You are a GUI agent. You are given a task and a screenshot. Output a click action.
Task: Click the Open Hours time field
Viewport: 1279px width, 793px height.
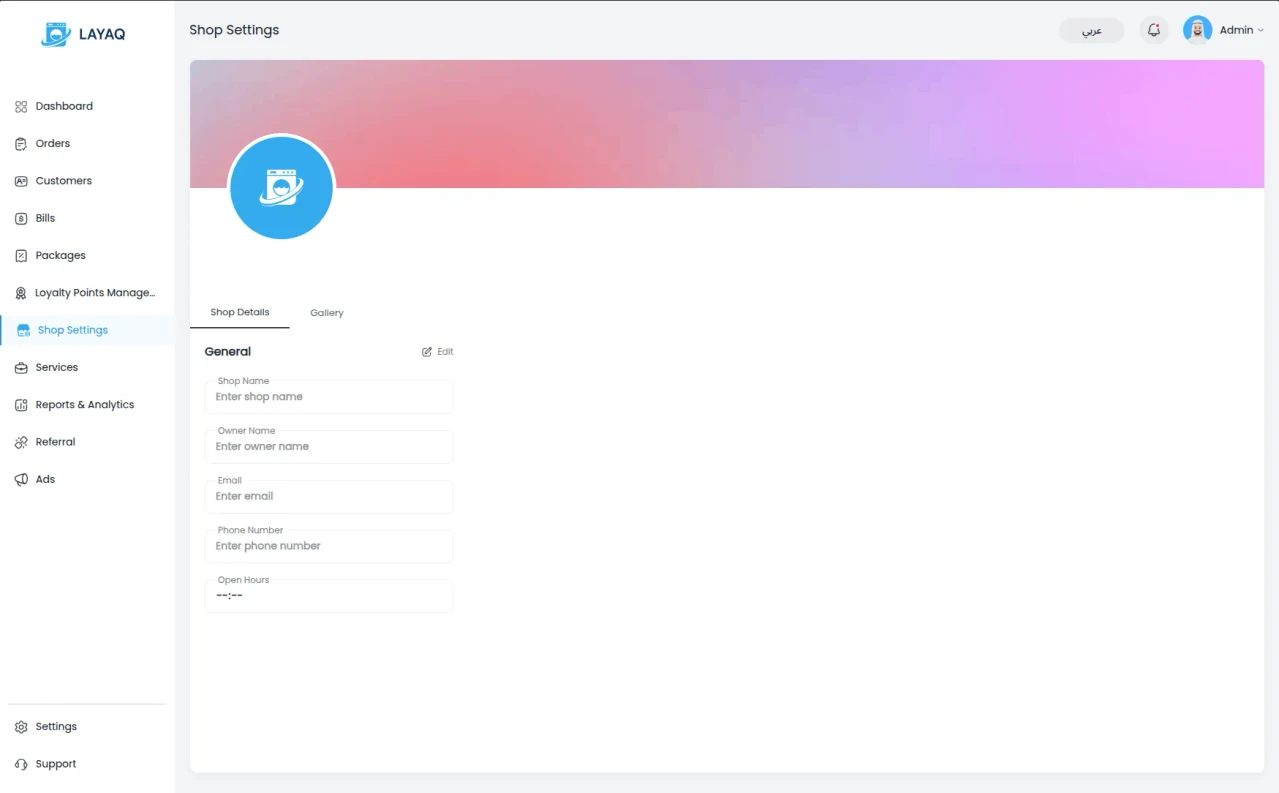pyautogui.click(x=329, y=596)
